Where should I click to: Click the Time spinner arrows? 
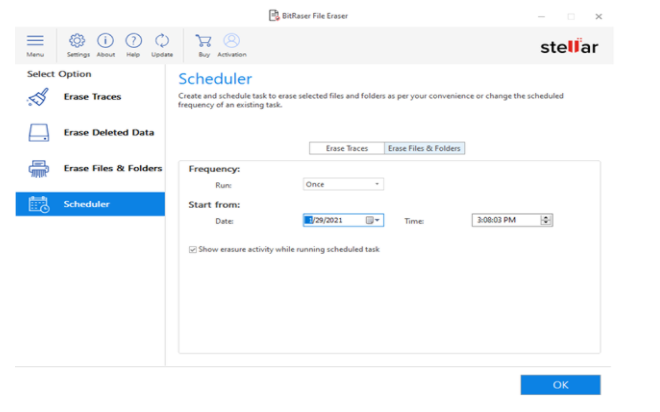pyautogui.click(x=546, y=220)
